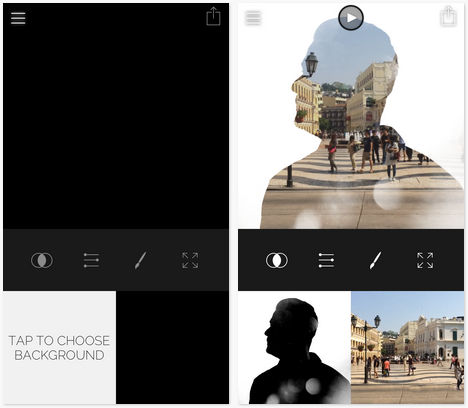Select the man silhouette thumbnail
This screenshot has width=468, height=408.
point(294,348)
